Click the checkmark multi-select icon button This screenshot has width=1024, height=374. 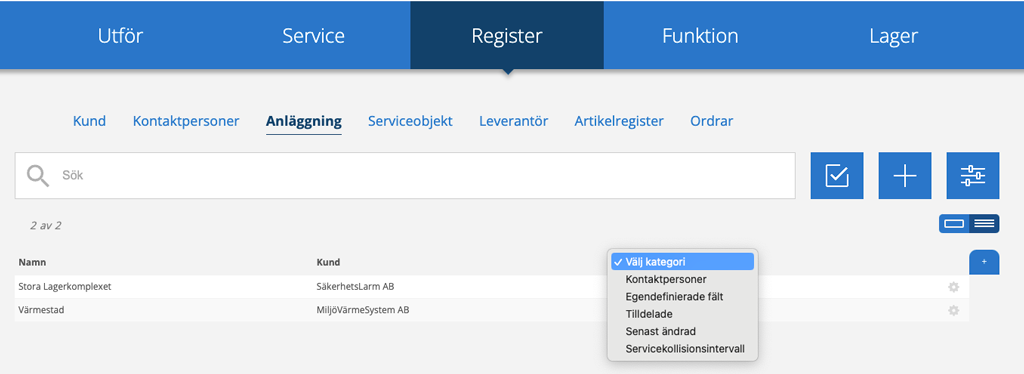tap(837, 176)
